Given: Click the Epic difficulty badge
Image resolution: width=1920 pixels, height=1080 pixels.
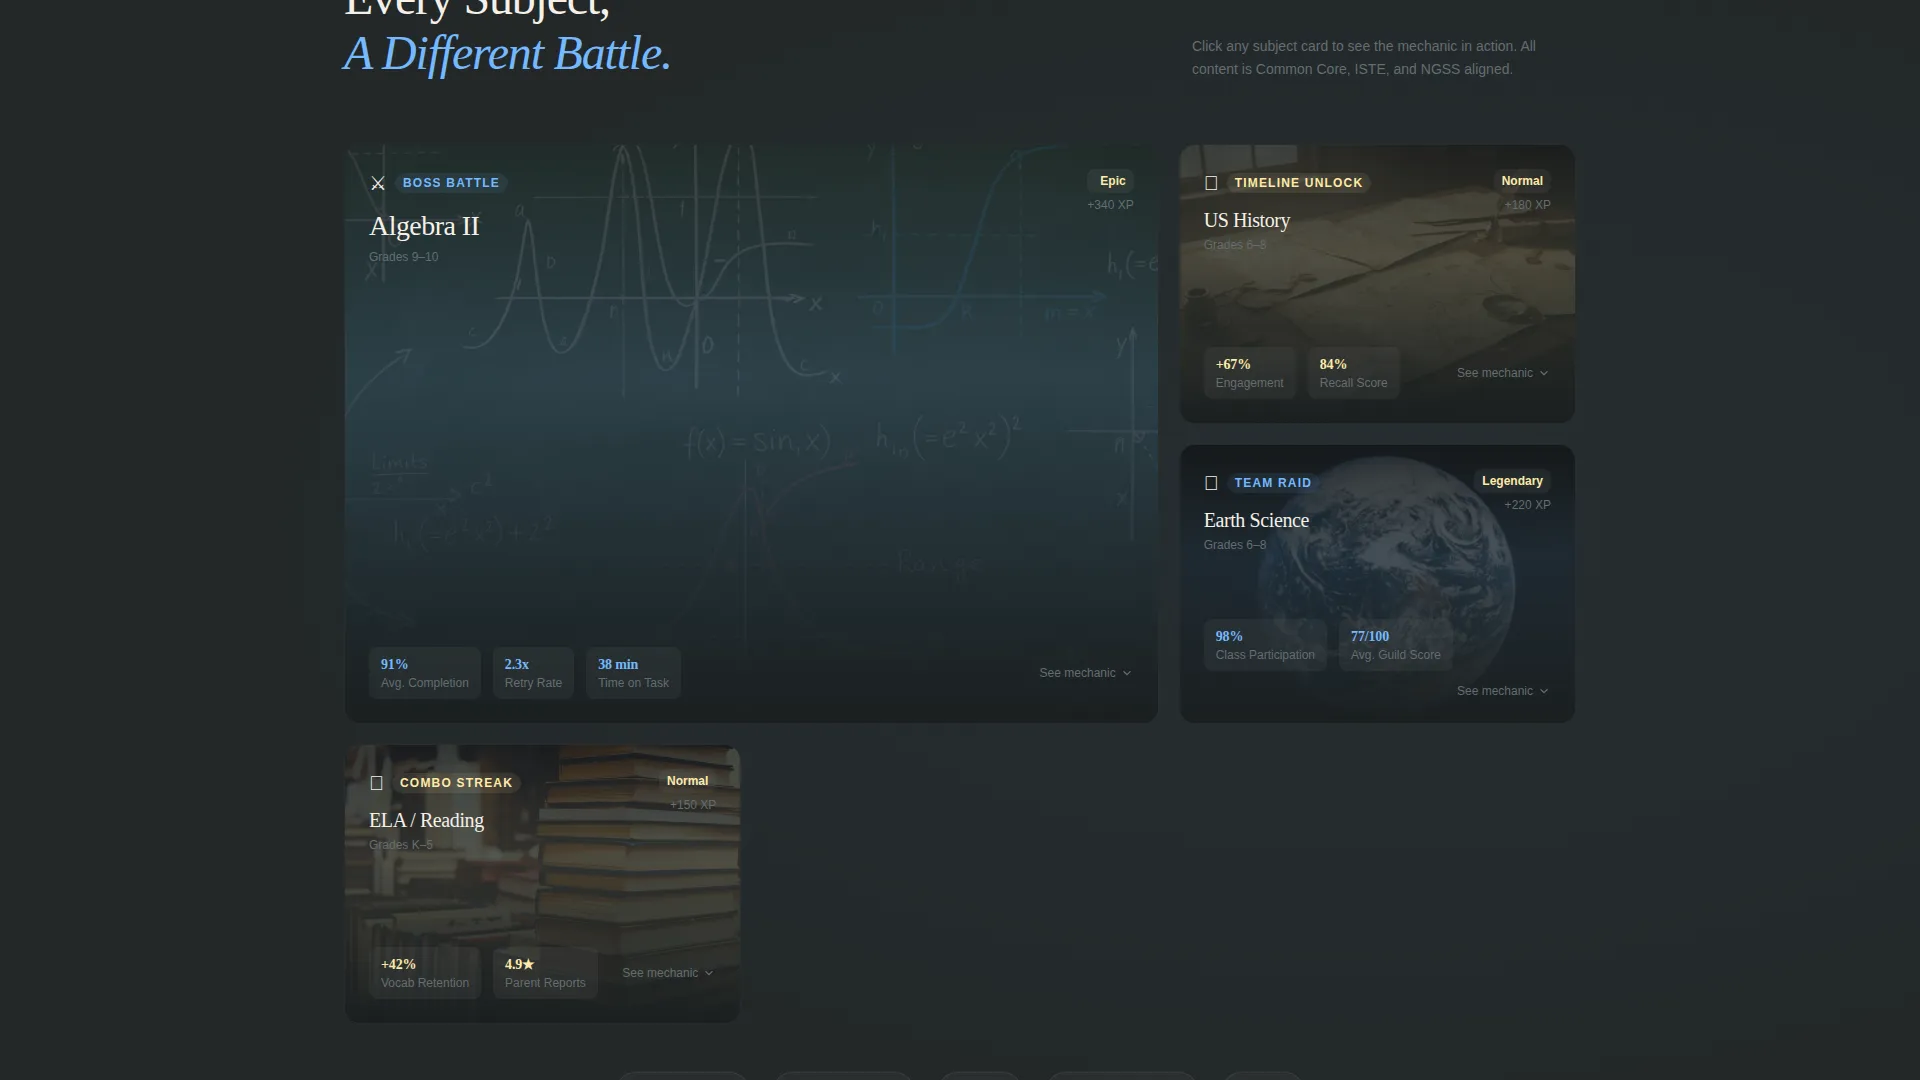Looking at the screenshot, I should (1112, 181).
